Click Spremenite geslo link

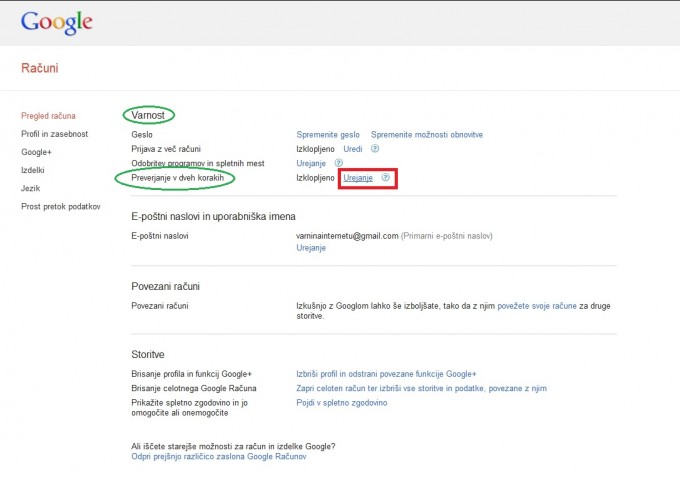[x=328, y=134]
